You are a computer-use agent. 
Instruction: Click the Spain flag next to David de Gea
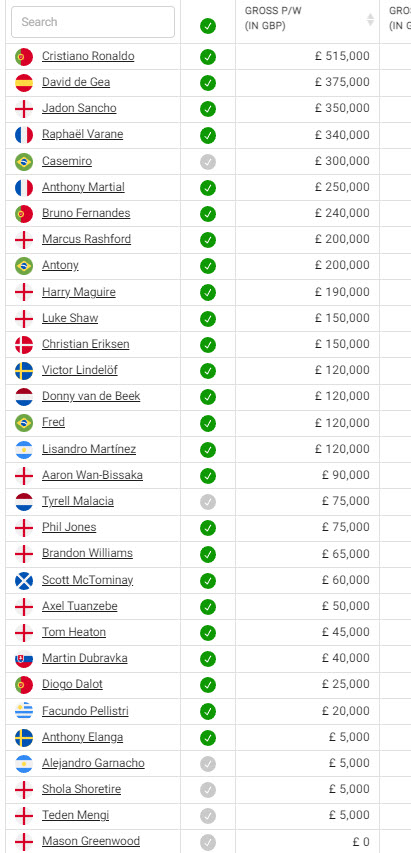pos(24,83)
